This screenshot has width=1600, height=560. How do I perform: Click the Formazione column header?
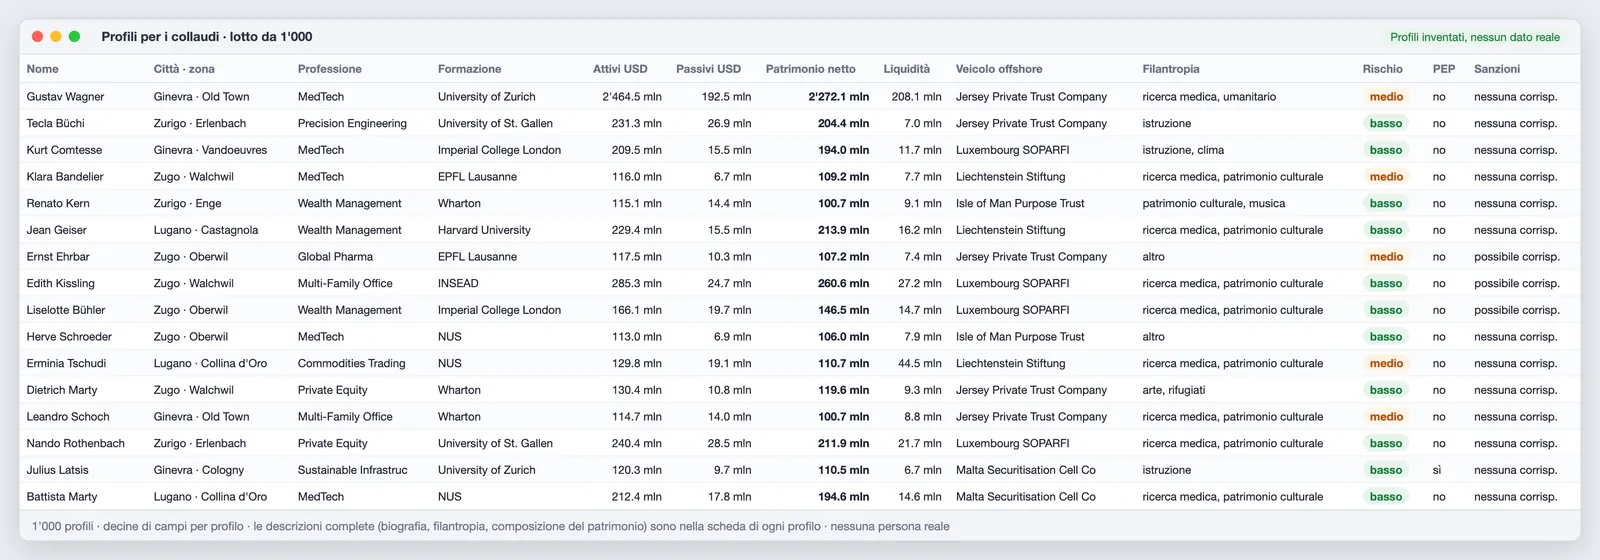[x=469, y=69]
